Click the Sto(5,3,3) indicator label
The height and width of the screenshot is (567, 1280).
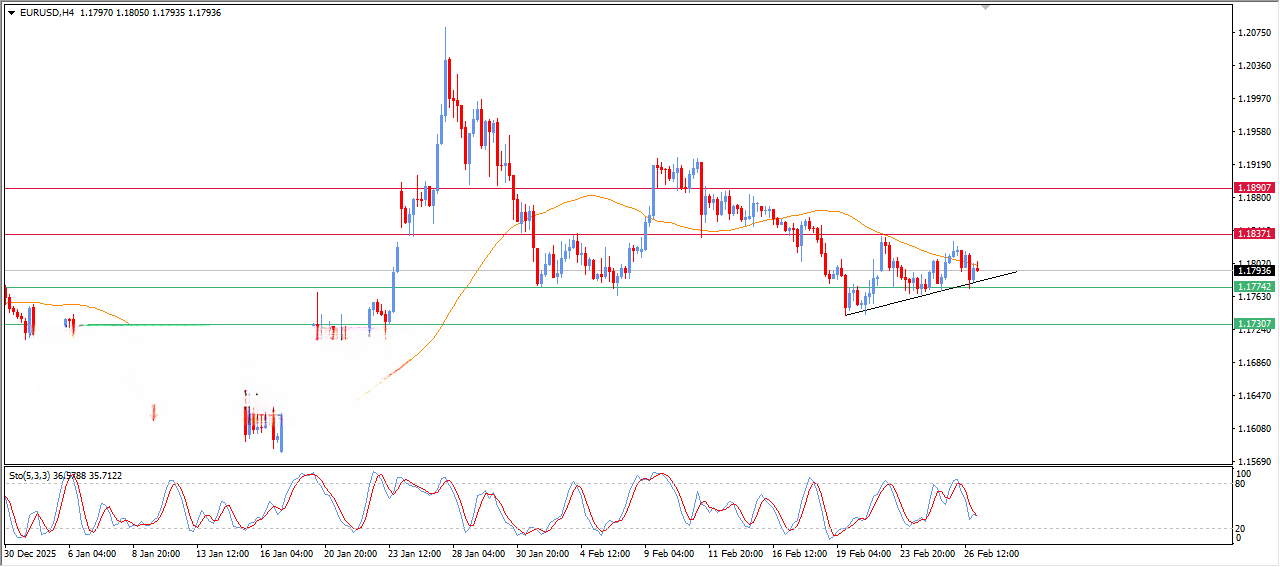click(32, 475)
